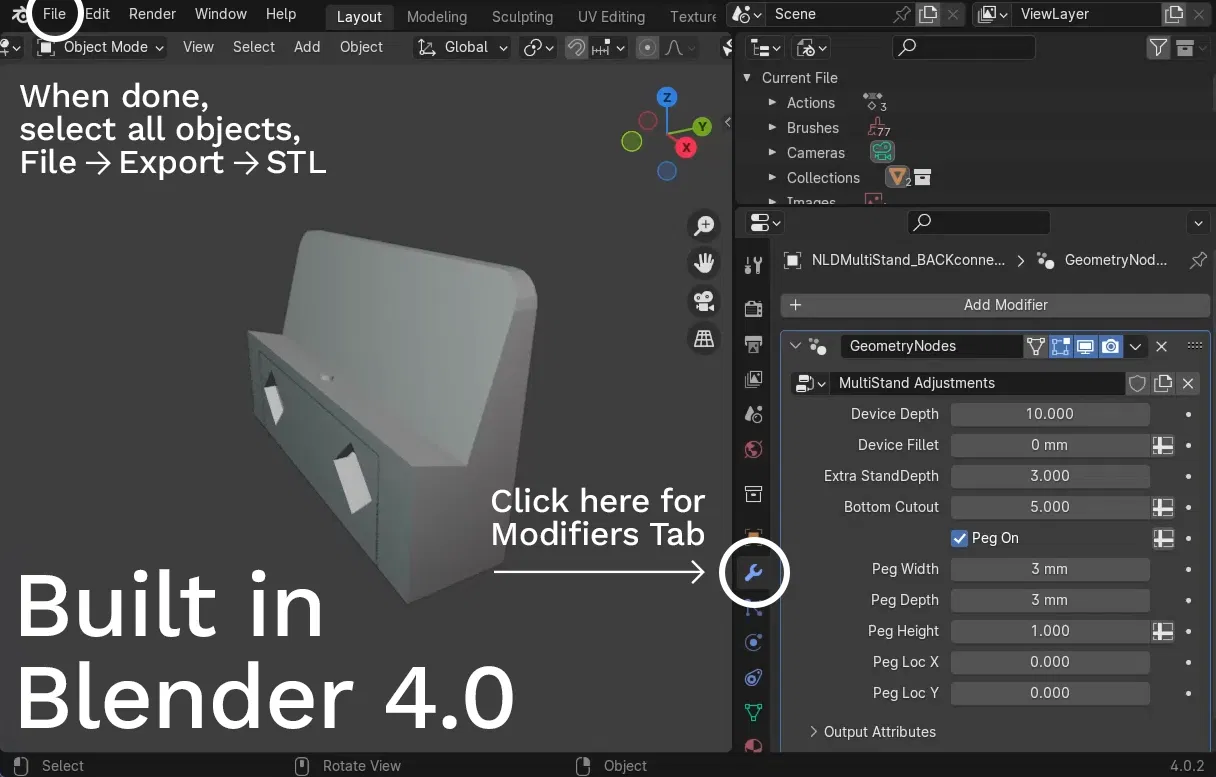Image resolution: width=1216 pixels, height=777 pixels.
Task: Toggle proportional editing
Action: pos(648,47)
